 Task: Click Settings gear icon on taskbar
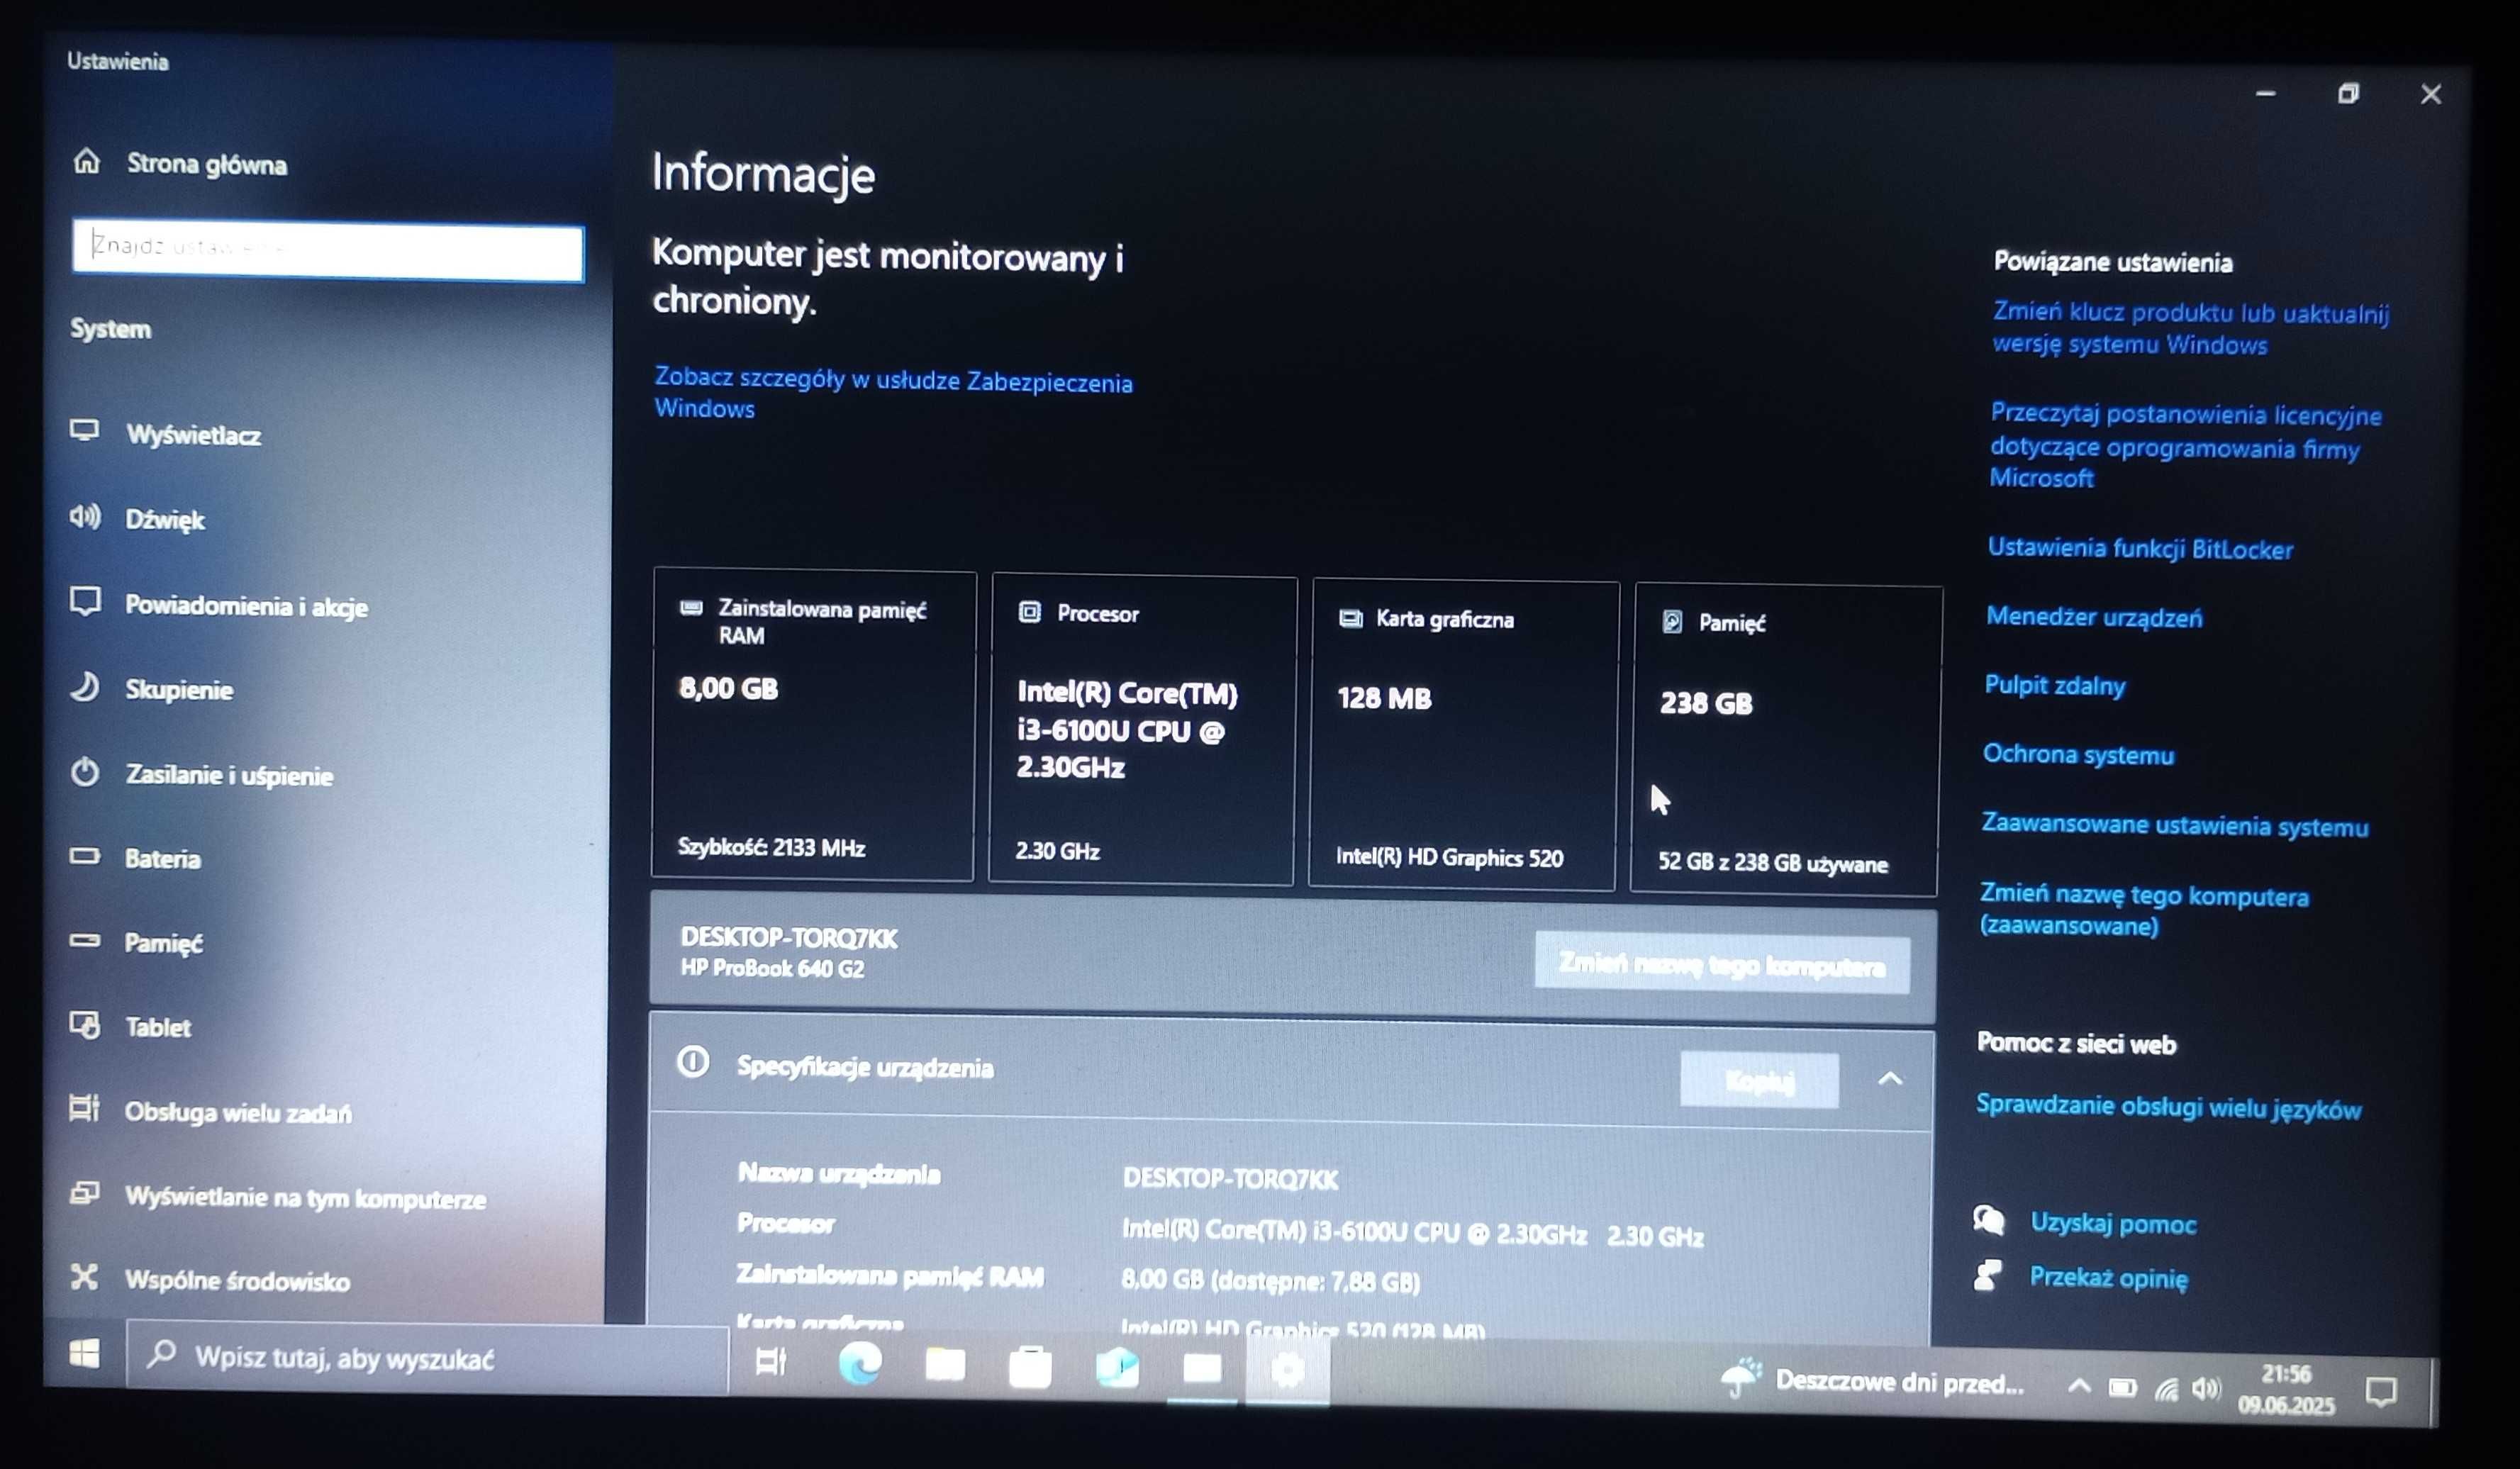point(1287,1371)
